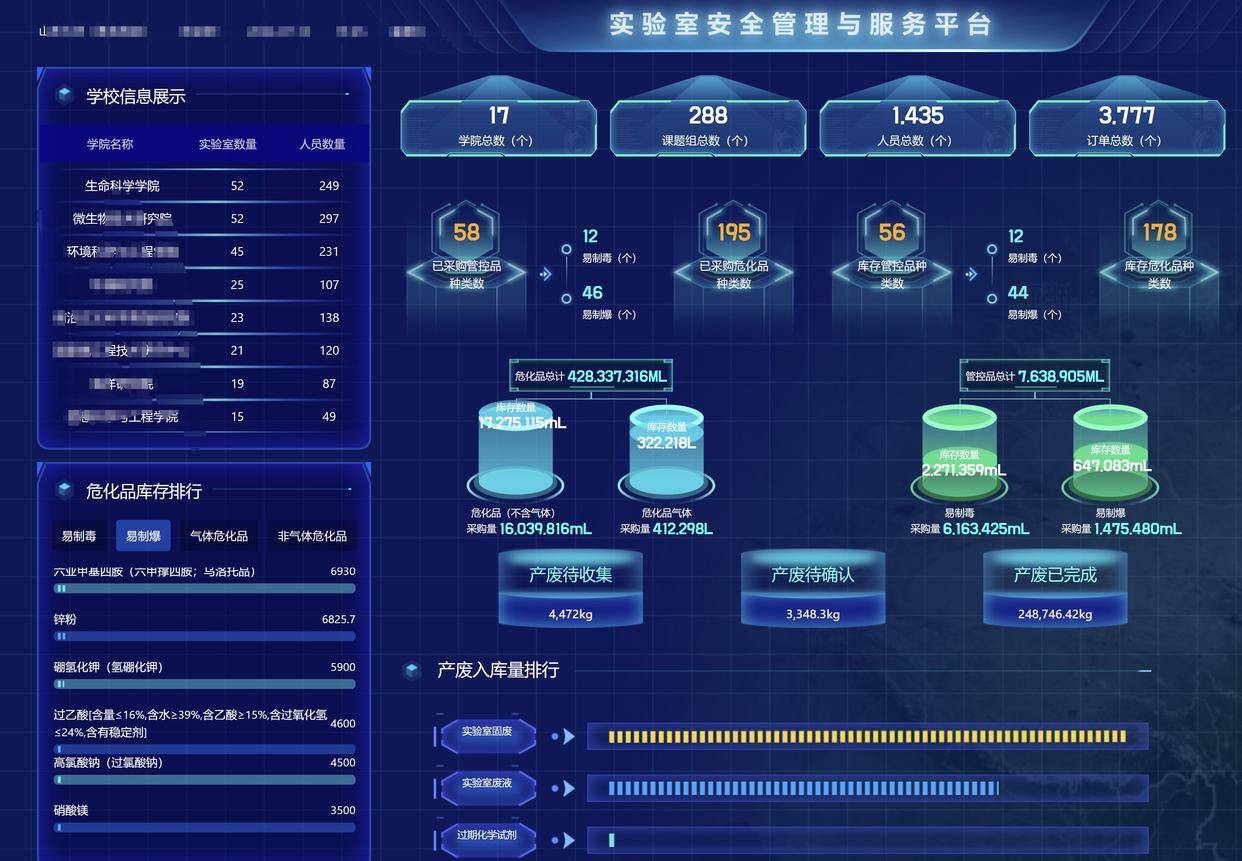
Task: Click the 人员数量 column header
Action: [322, 144]
